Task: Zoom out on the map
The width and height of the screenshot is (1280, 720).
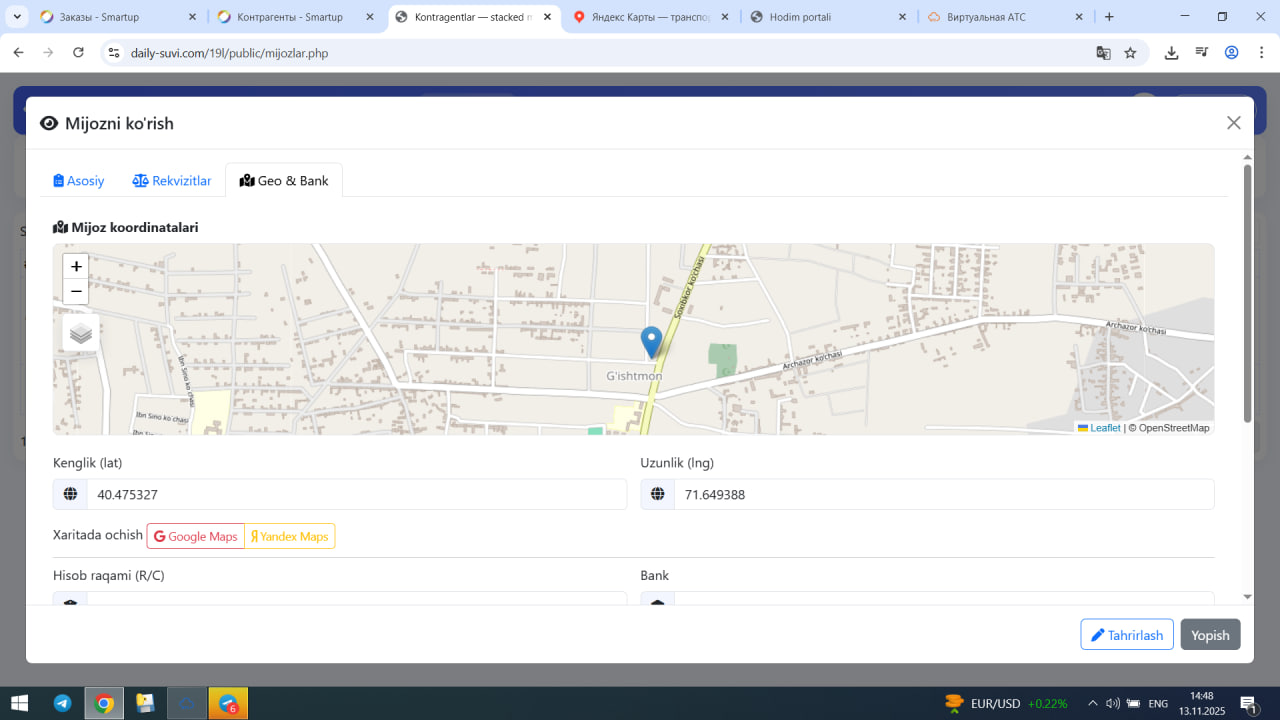Action: point(76,292)
